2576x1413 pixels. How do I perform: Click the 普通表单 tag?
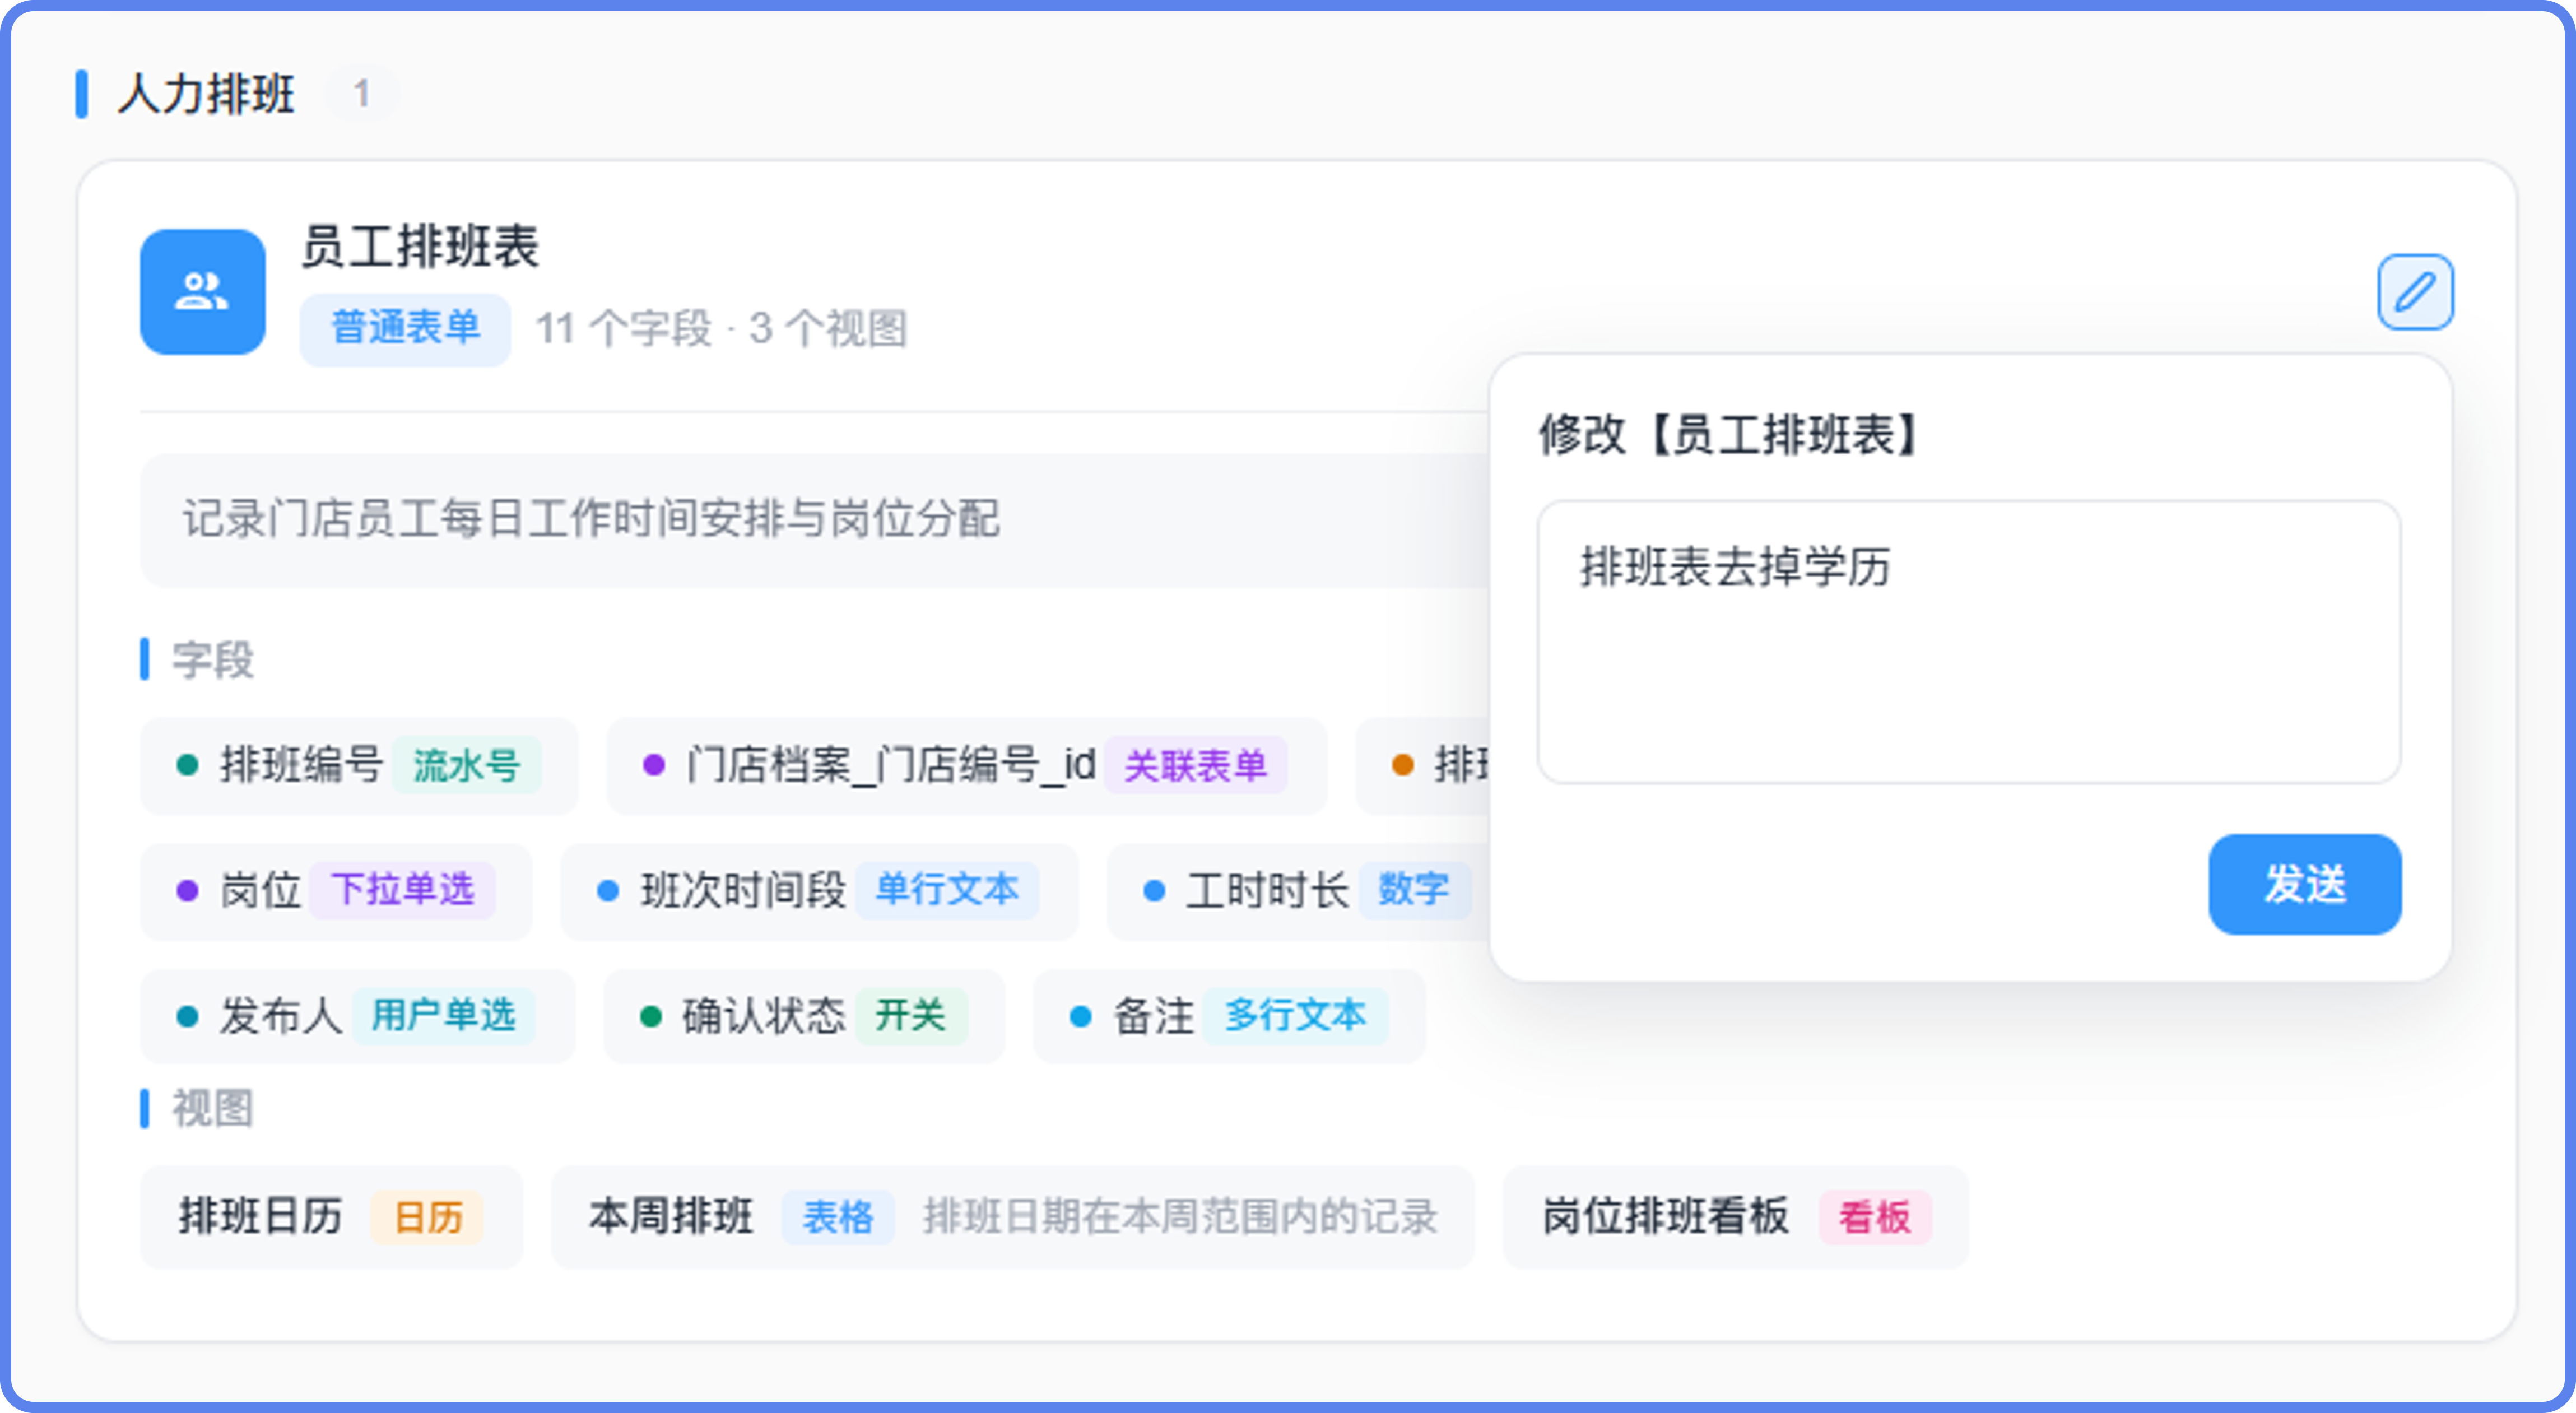click(405, 329)
